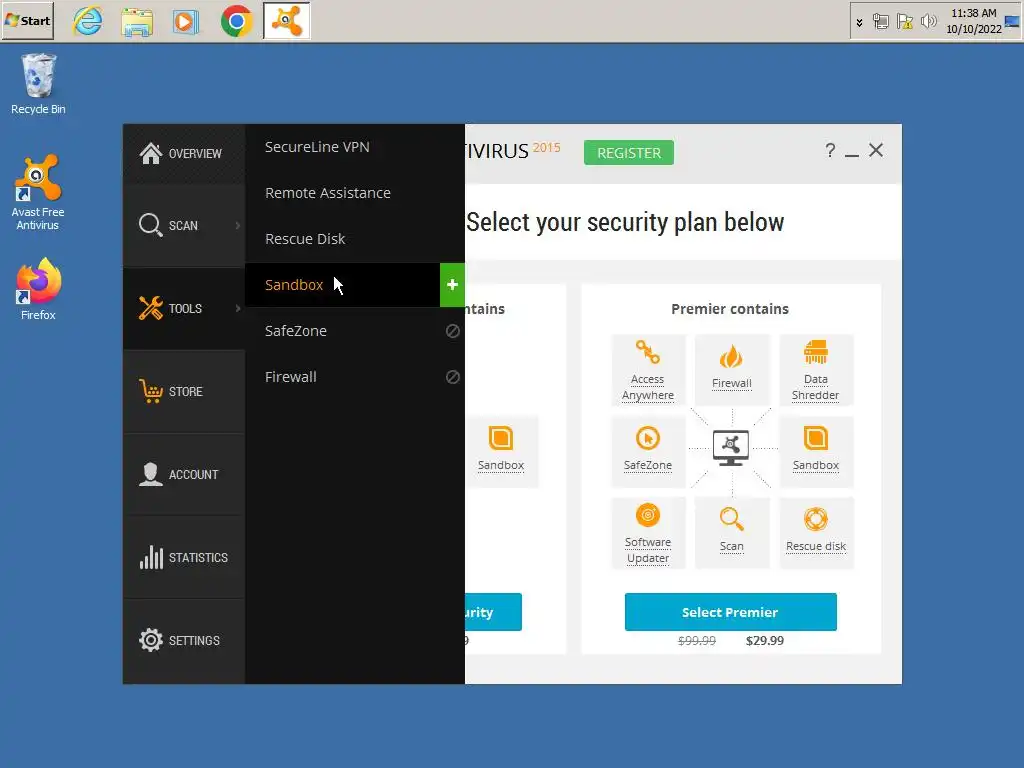
Task: Click the Sandbox icon in left plan panel
Action: pyautogui.click(x=501, y=438)
